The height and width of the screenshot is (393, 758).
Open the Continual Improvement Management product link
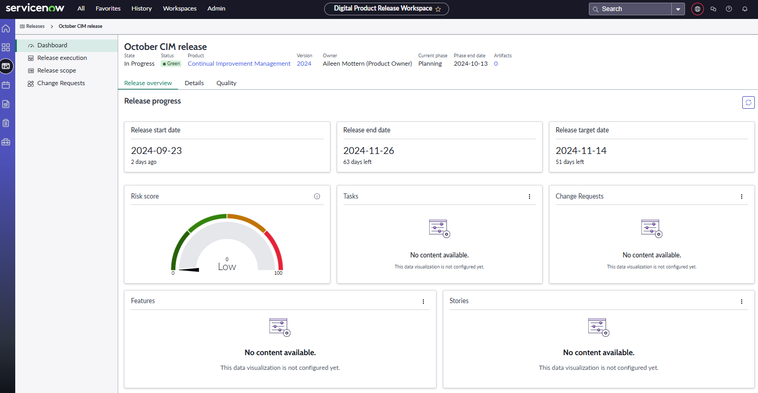(x=239, y=64)
